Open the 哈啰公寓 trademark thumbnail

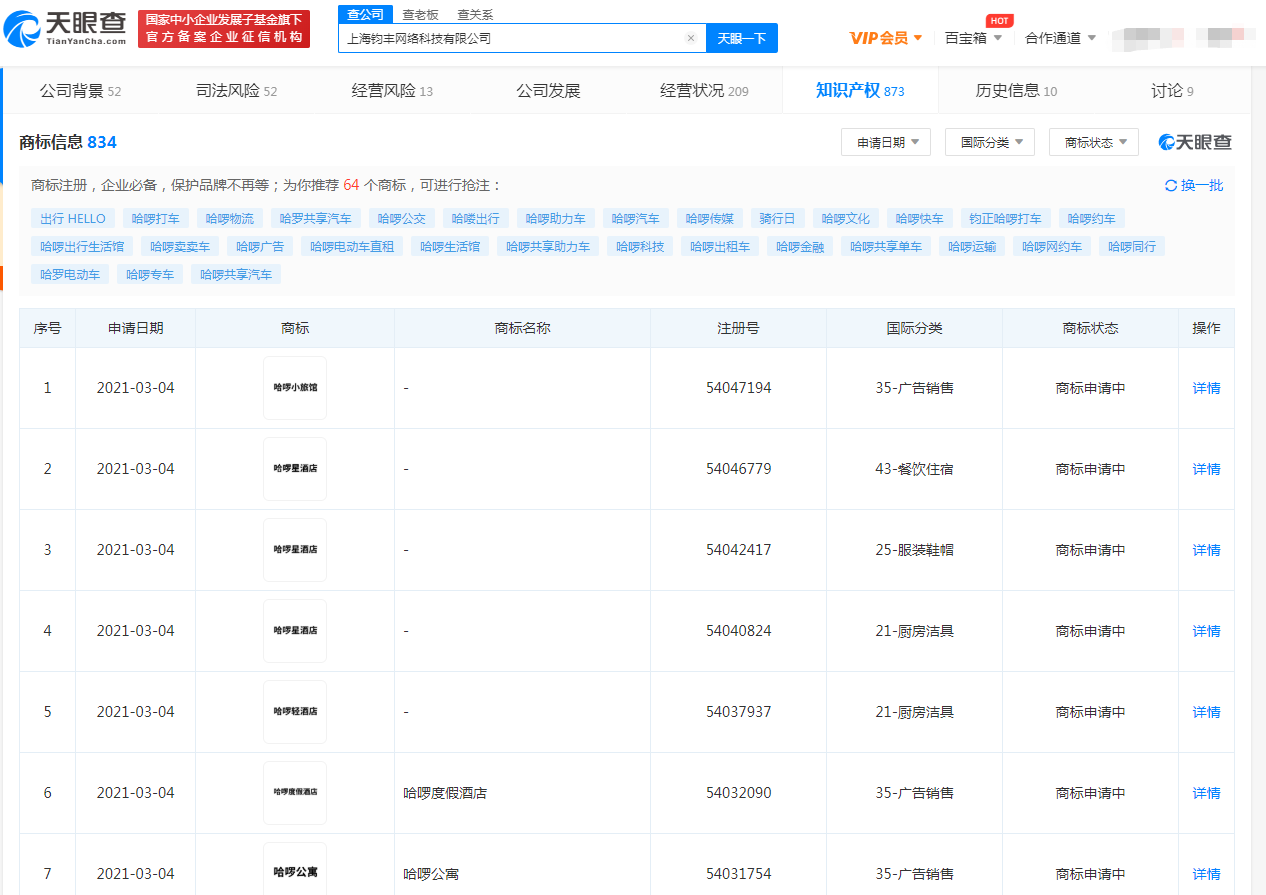295,869
